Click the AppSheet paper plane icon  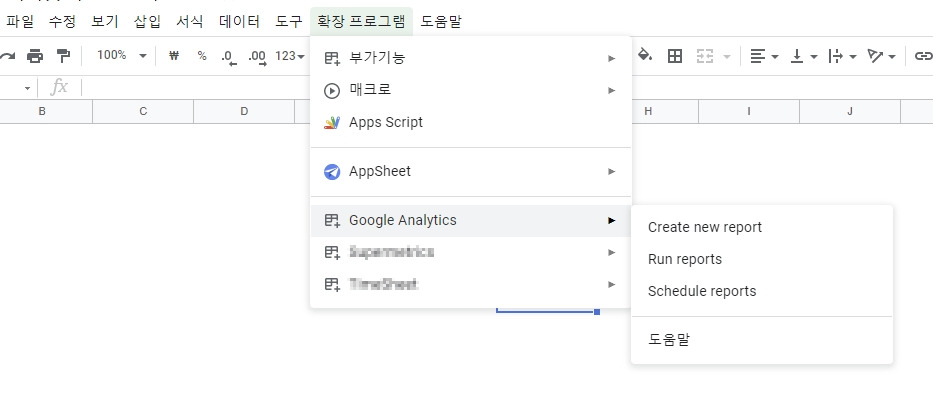point(331,172)
